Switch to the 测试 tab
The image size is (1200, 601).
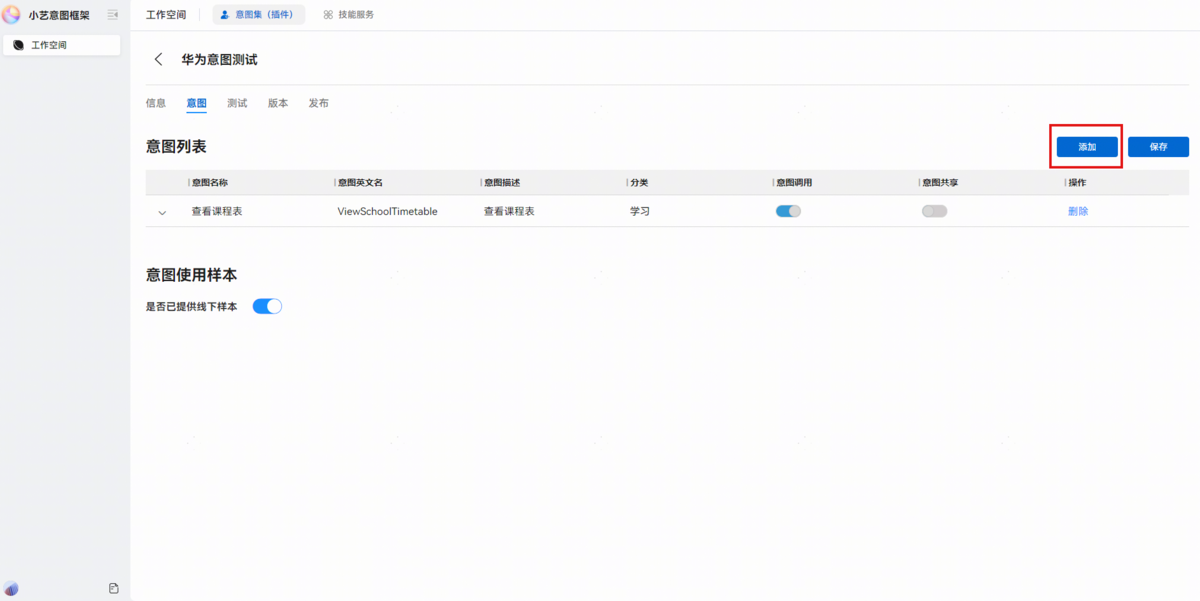pyautogui.click(x=237, y=103)
